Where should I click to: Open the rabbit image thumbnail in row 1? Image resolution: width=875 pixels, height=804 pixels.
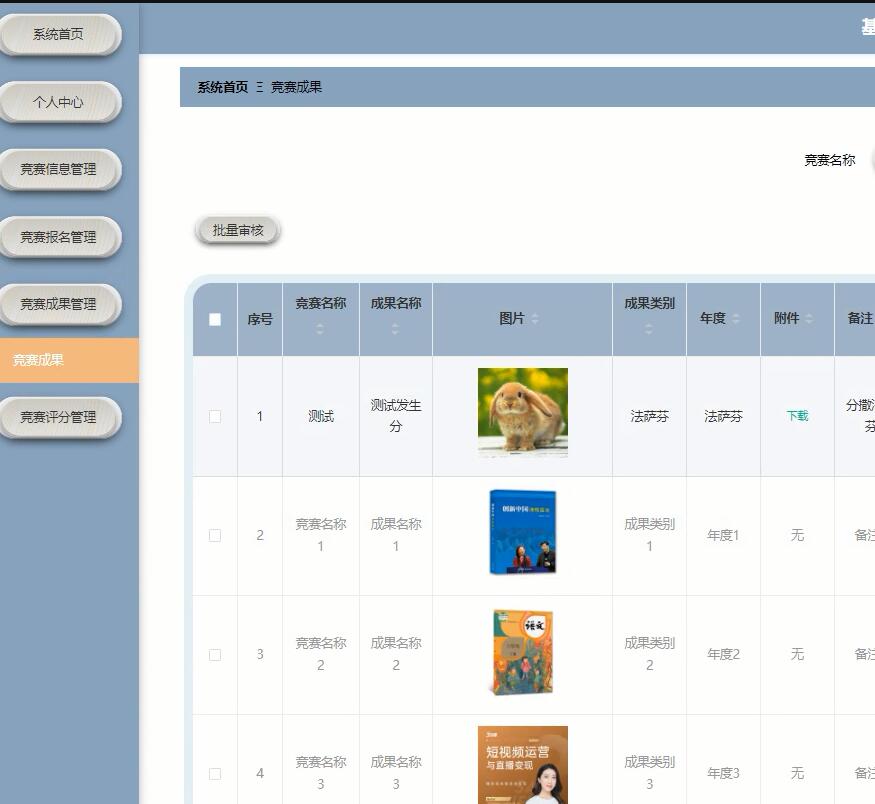point(523,413)
